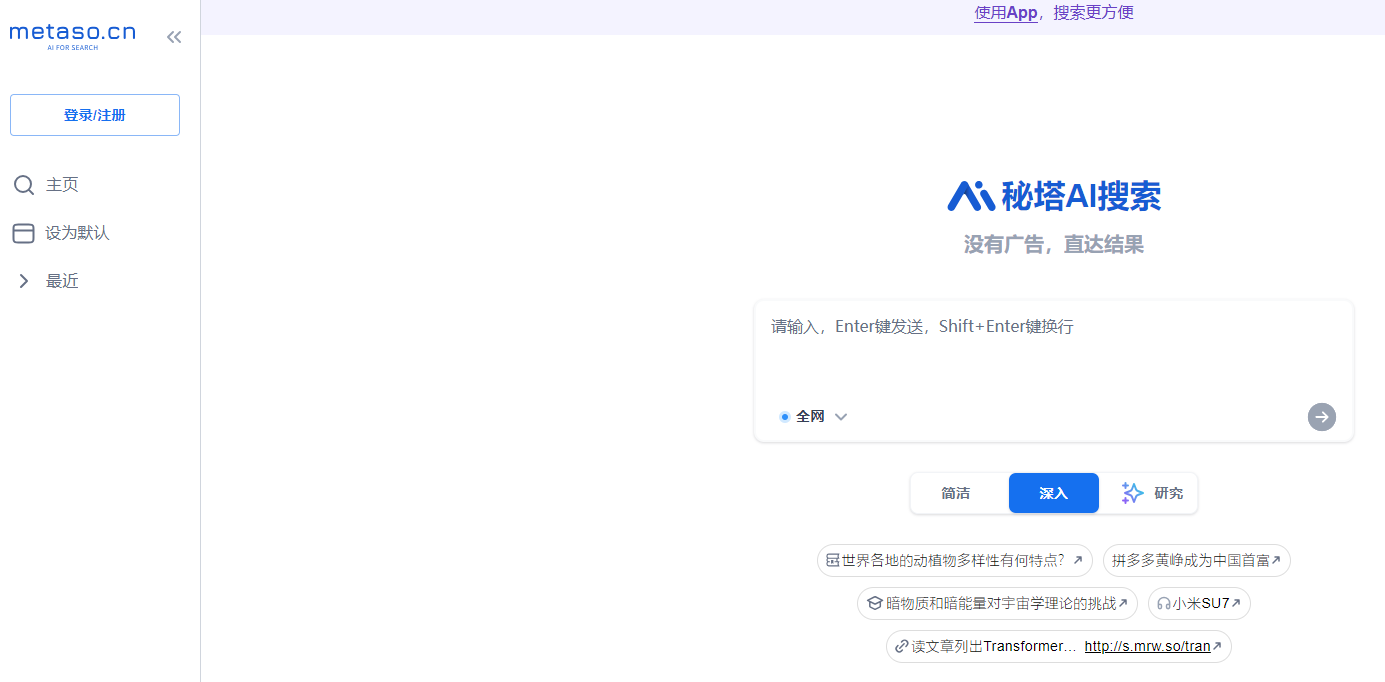
Task: Click the browser window icon beside 设为默认
Action: pos(24,233)
